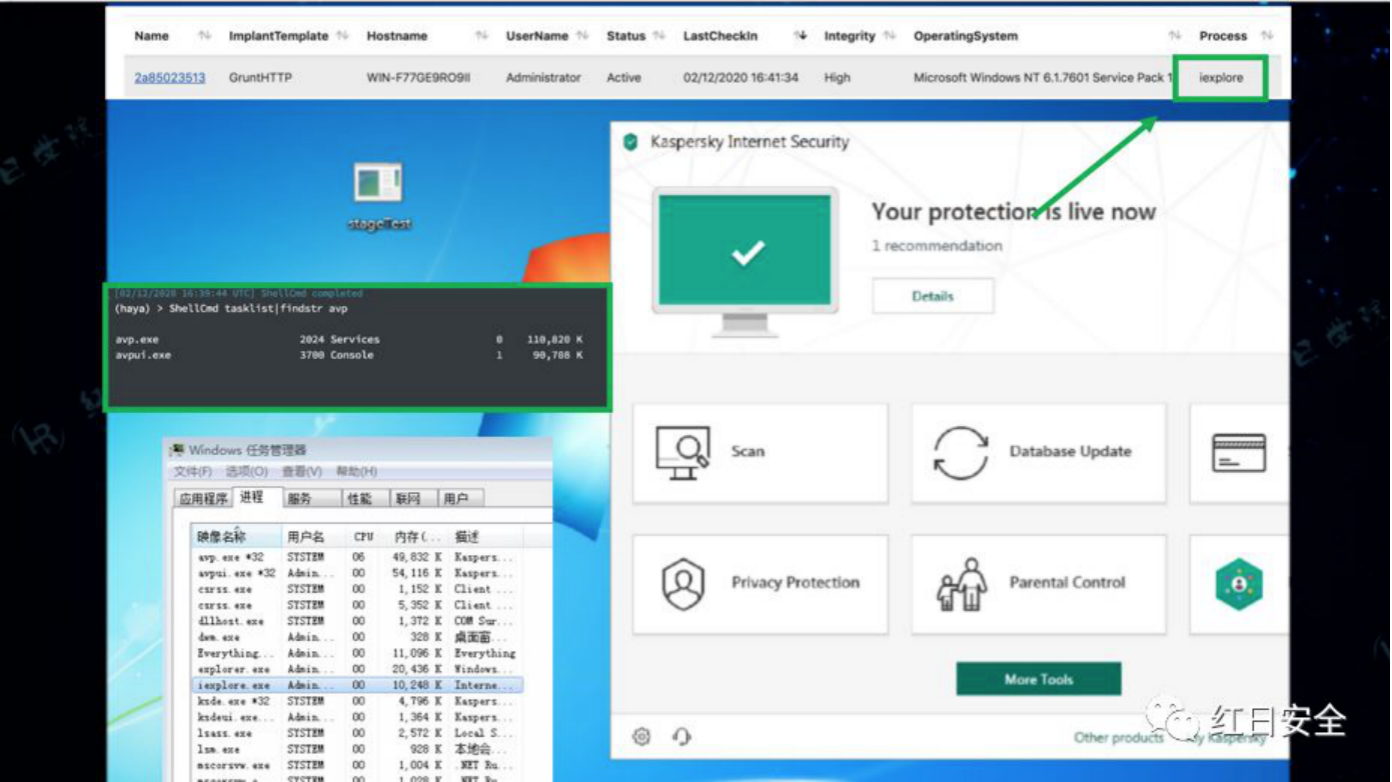Open Privacy Protection via its shield person icon
1392x782 pixels.
click(x=684, y=584)
